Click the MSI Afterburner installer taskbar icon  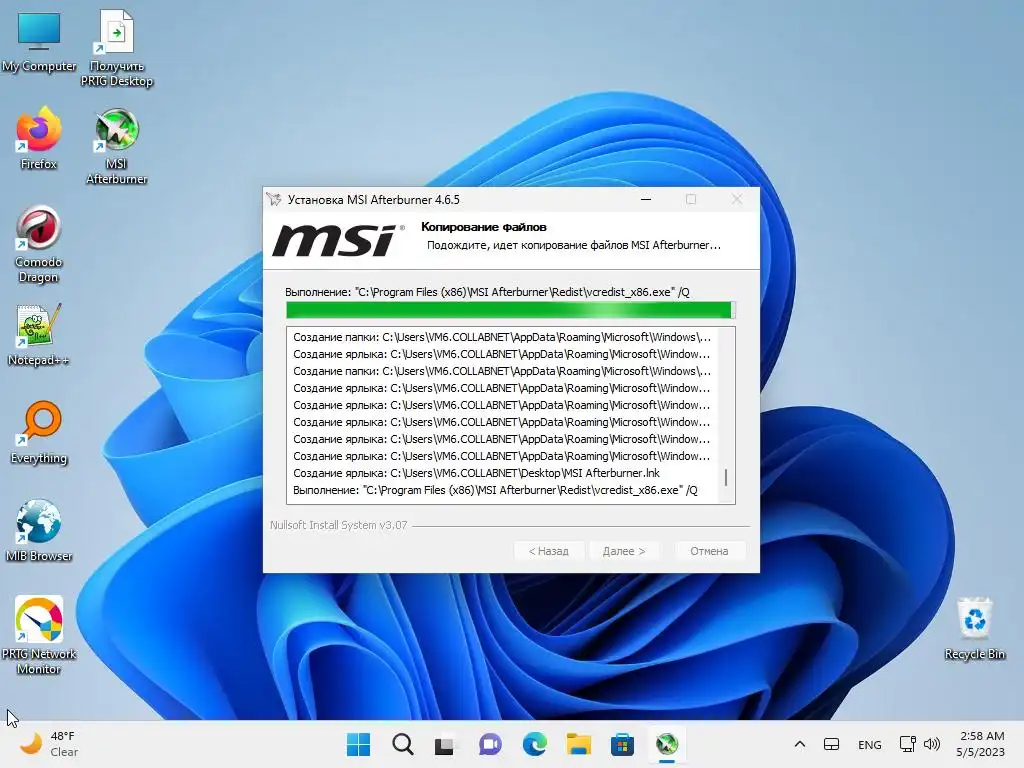tap(667, 744)
